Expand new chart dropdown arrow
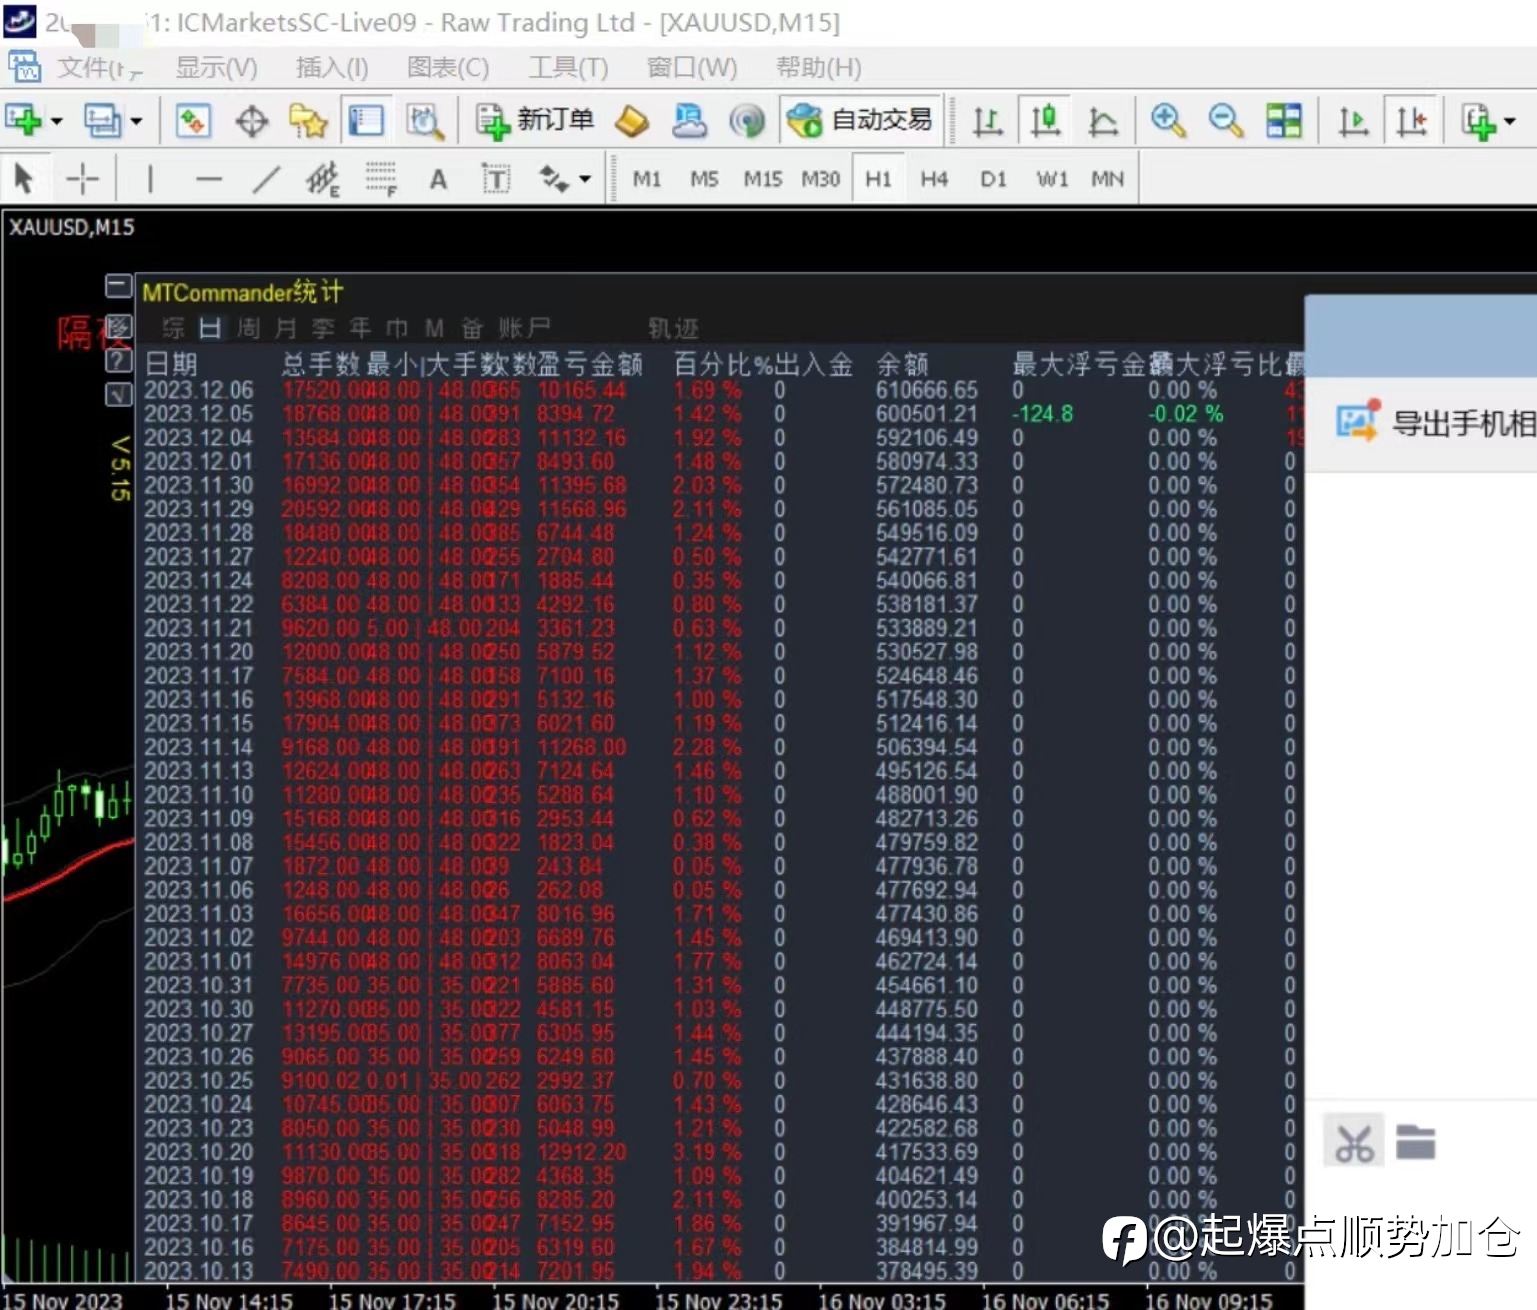This screenshot has height=1310, width=1537. pos(56,122)
